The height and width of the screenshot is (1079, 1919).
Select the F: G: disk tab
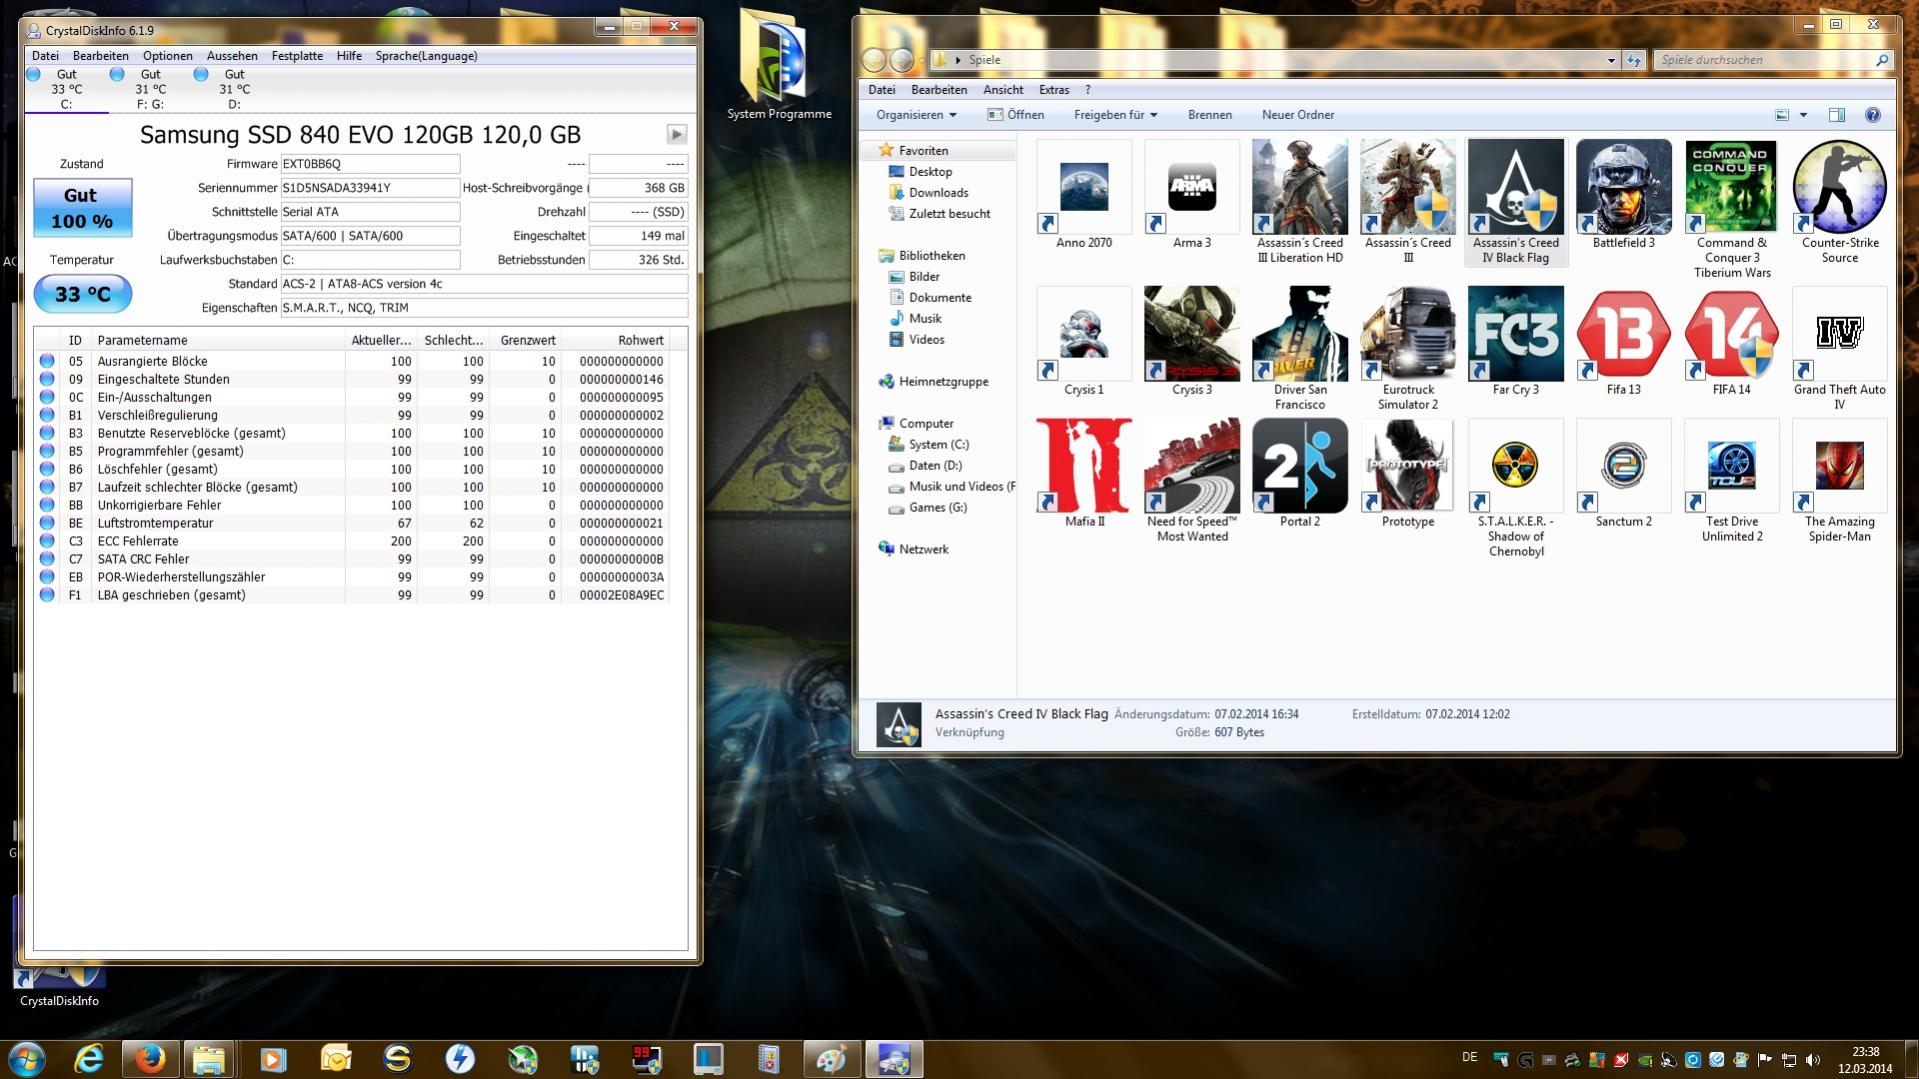pos(150,89)
